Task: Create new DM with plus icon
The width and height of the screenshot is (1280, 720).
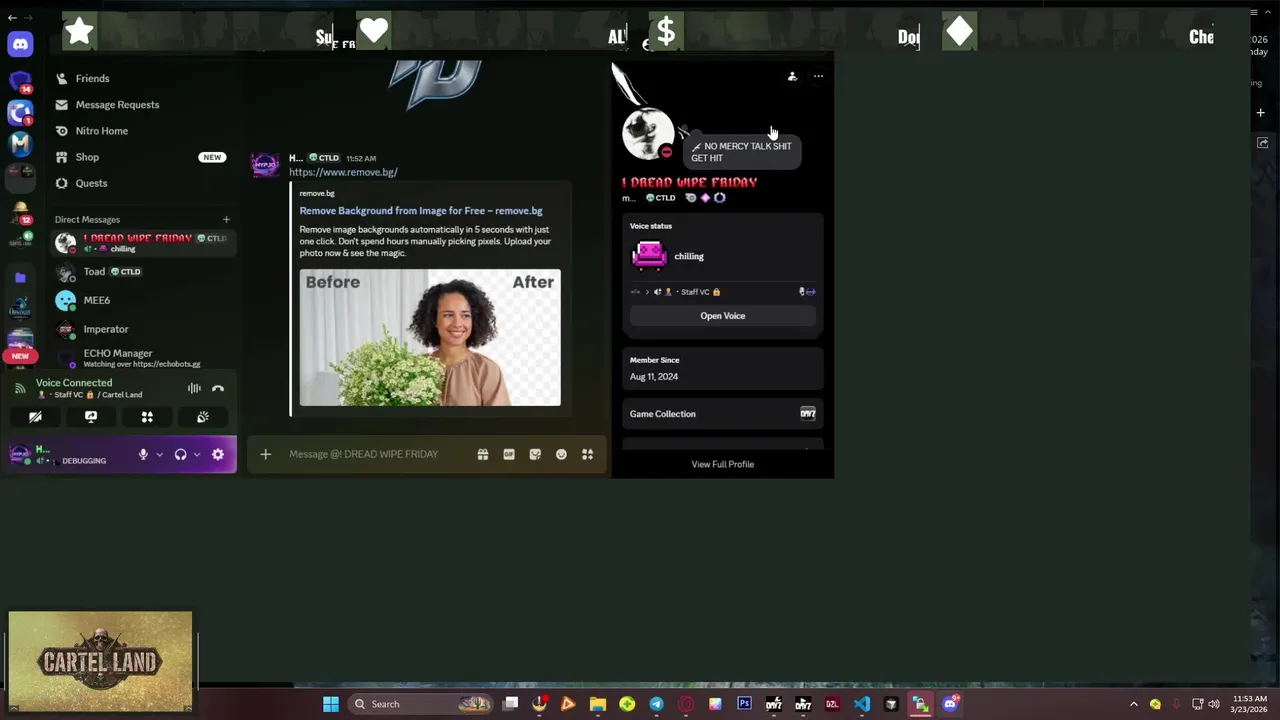Action: click(226, 220)
